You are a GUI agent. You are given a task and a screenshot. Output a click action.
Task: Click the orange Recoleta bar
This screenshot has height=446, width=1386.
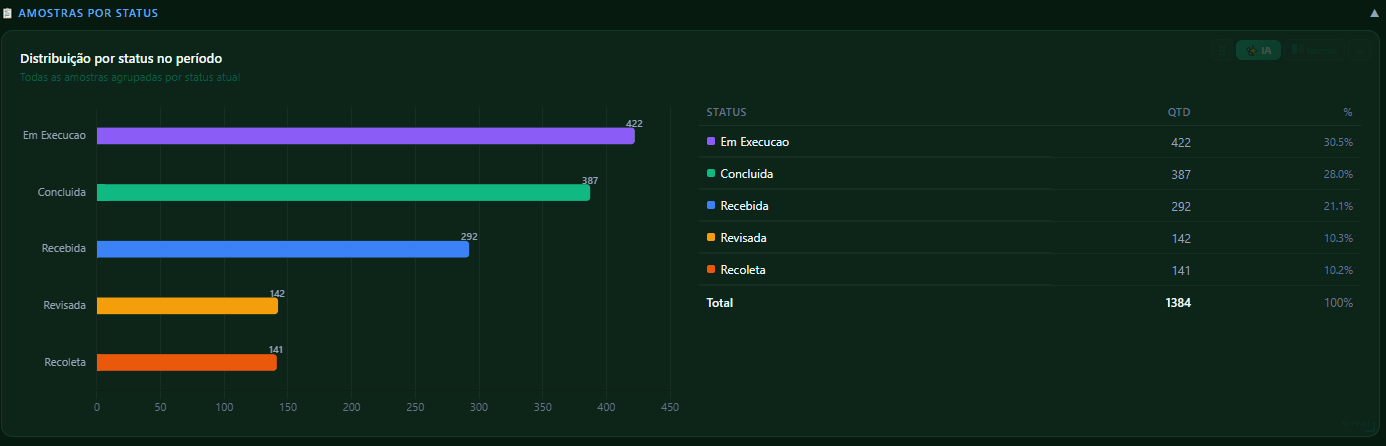pyautogui.click(x=187, y=362)
